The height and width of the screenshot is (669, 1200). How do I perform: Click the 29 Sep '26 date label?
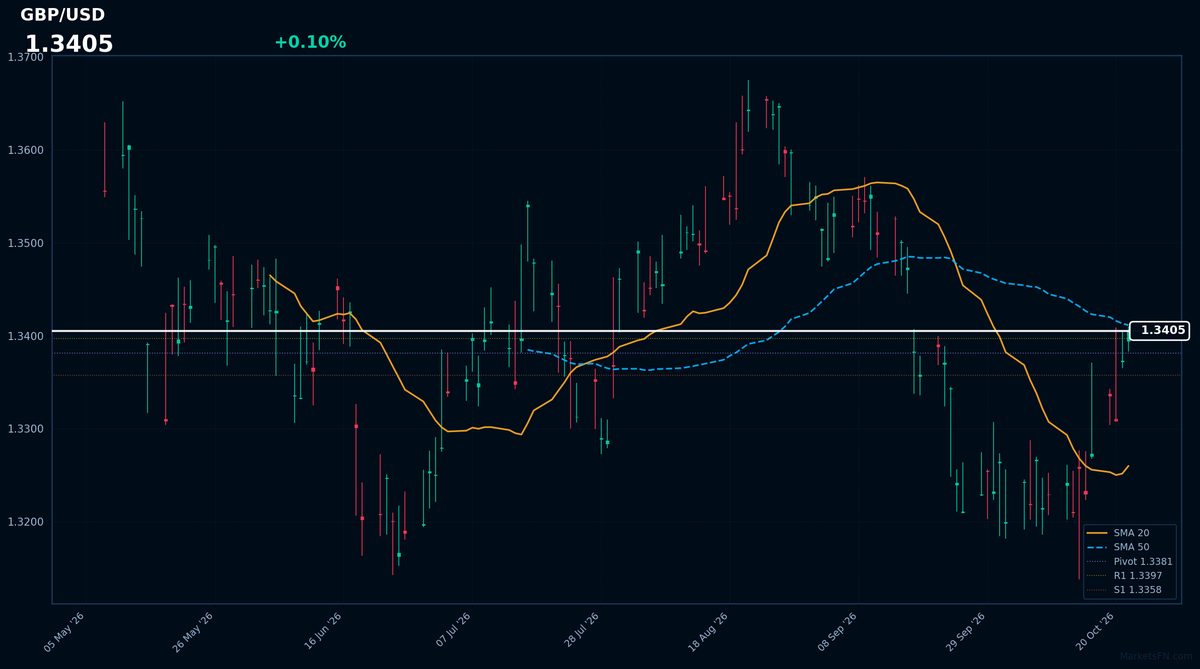pyautogui.click(x=966, y=632)
